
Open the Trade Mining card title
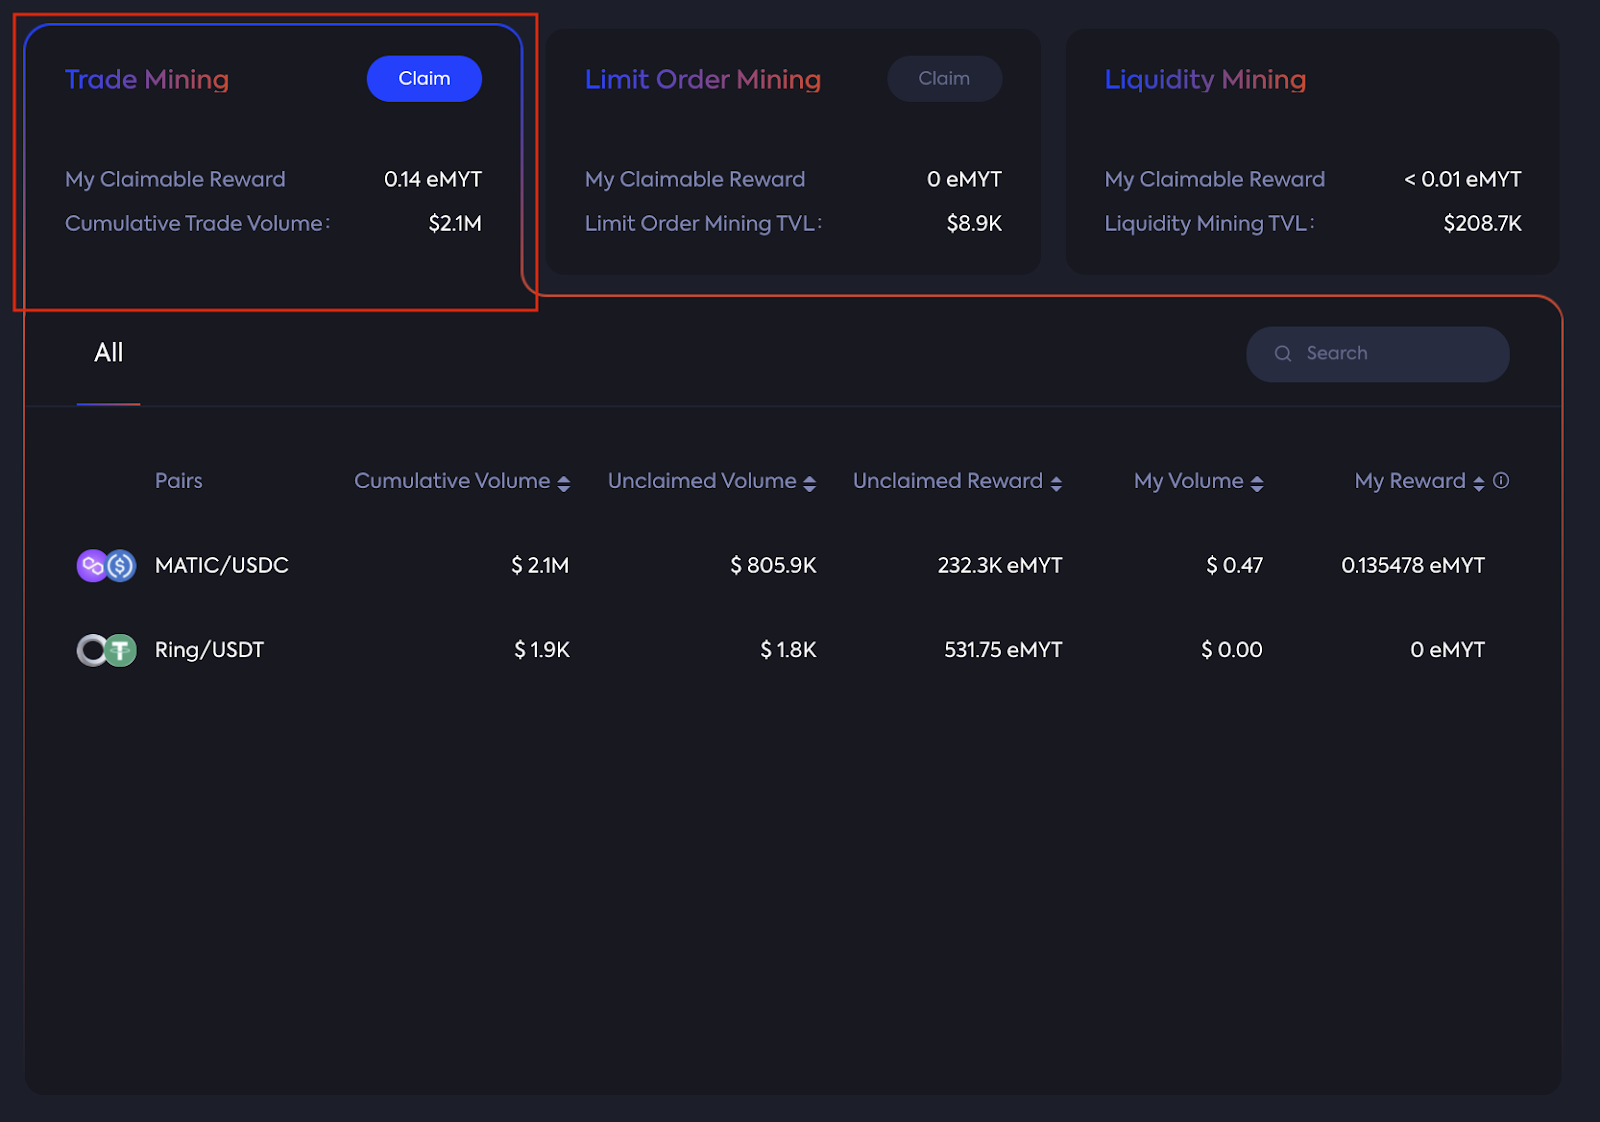[147, 79]
